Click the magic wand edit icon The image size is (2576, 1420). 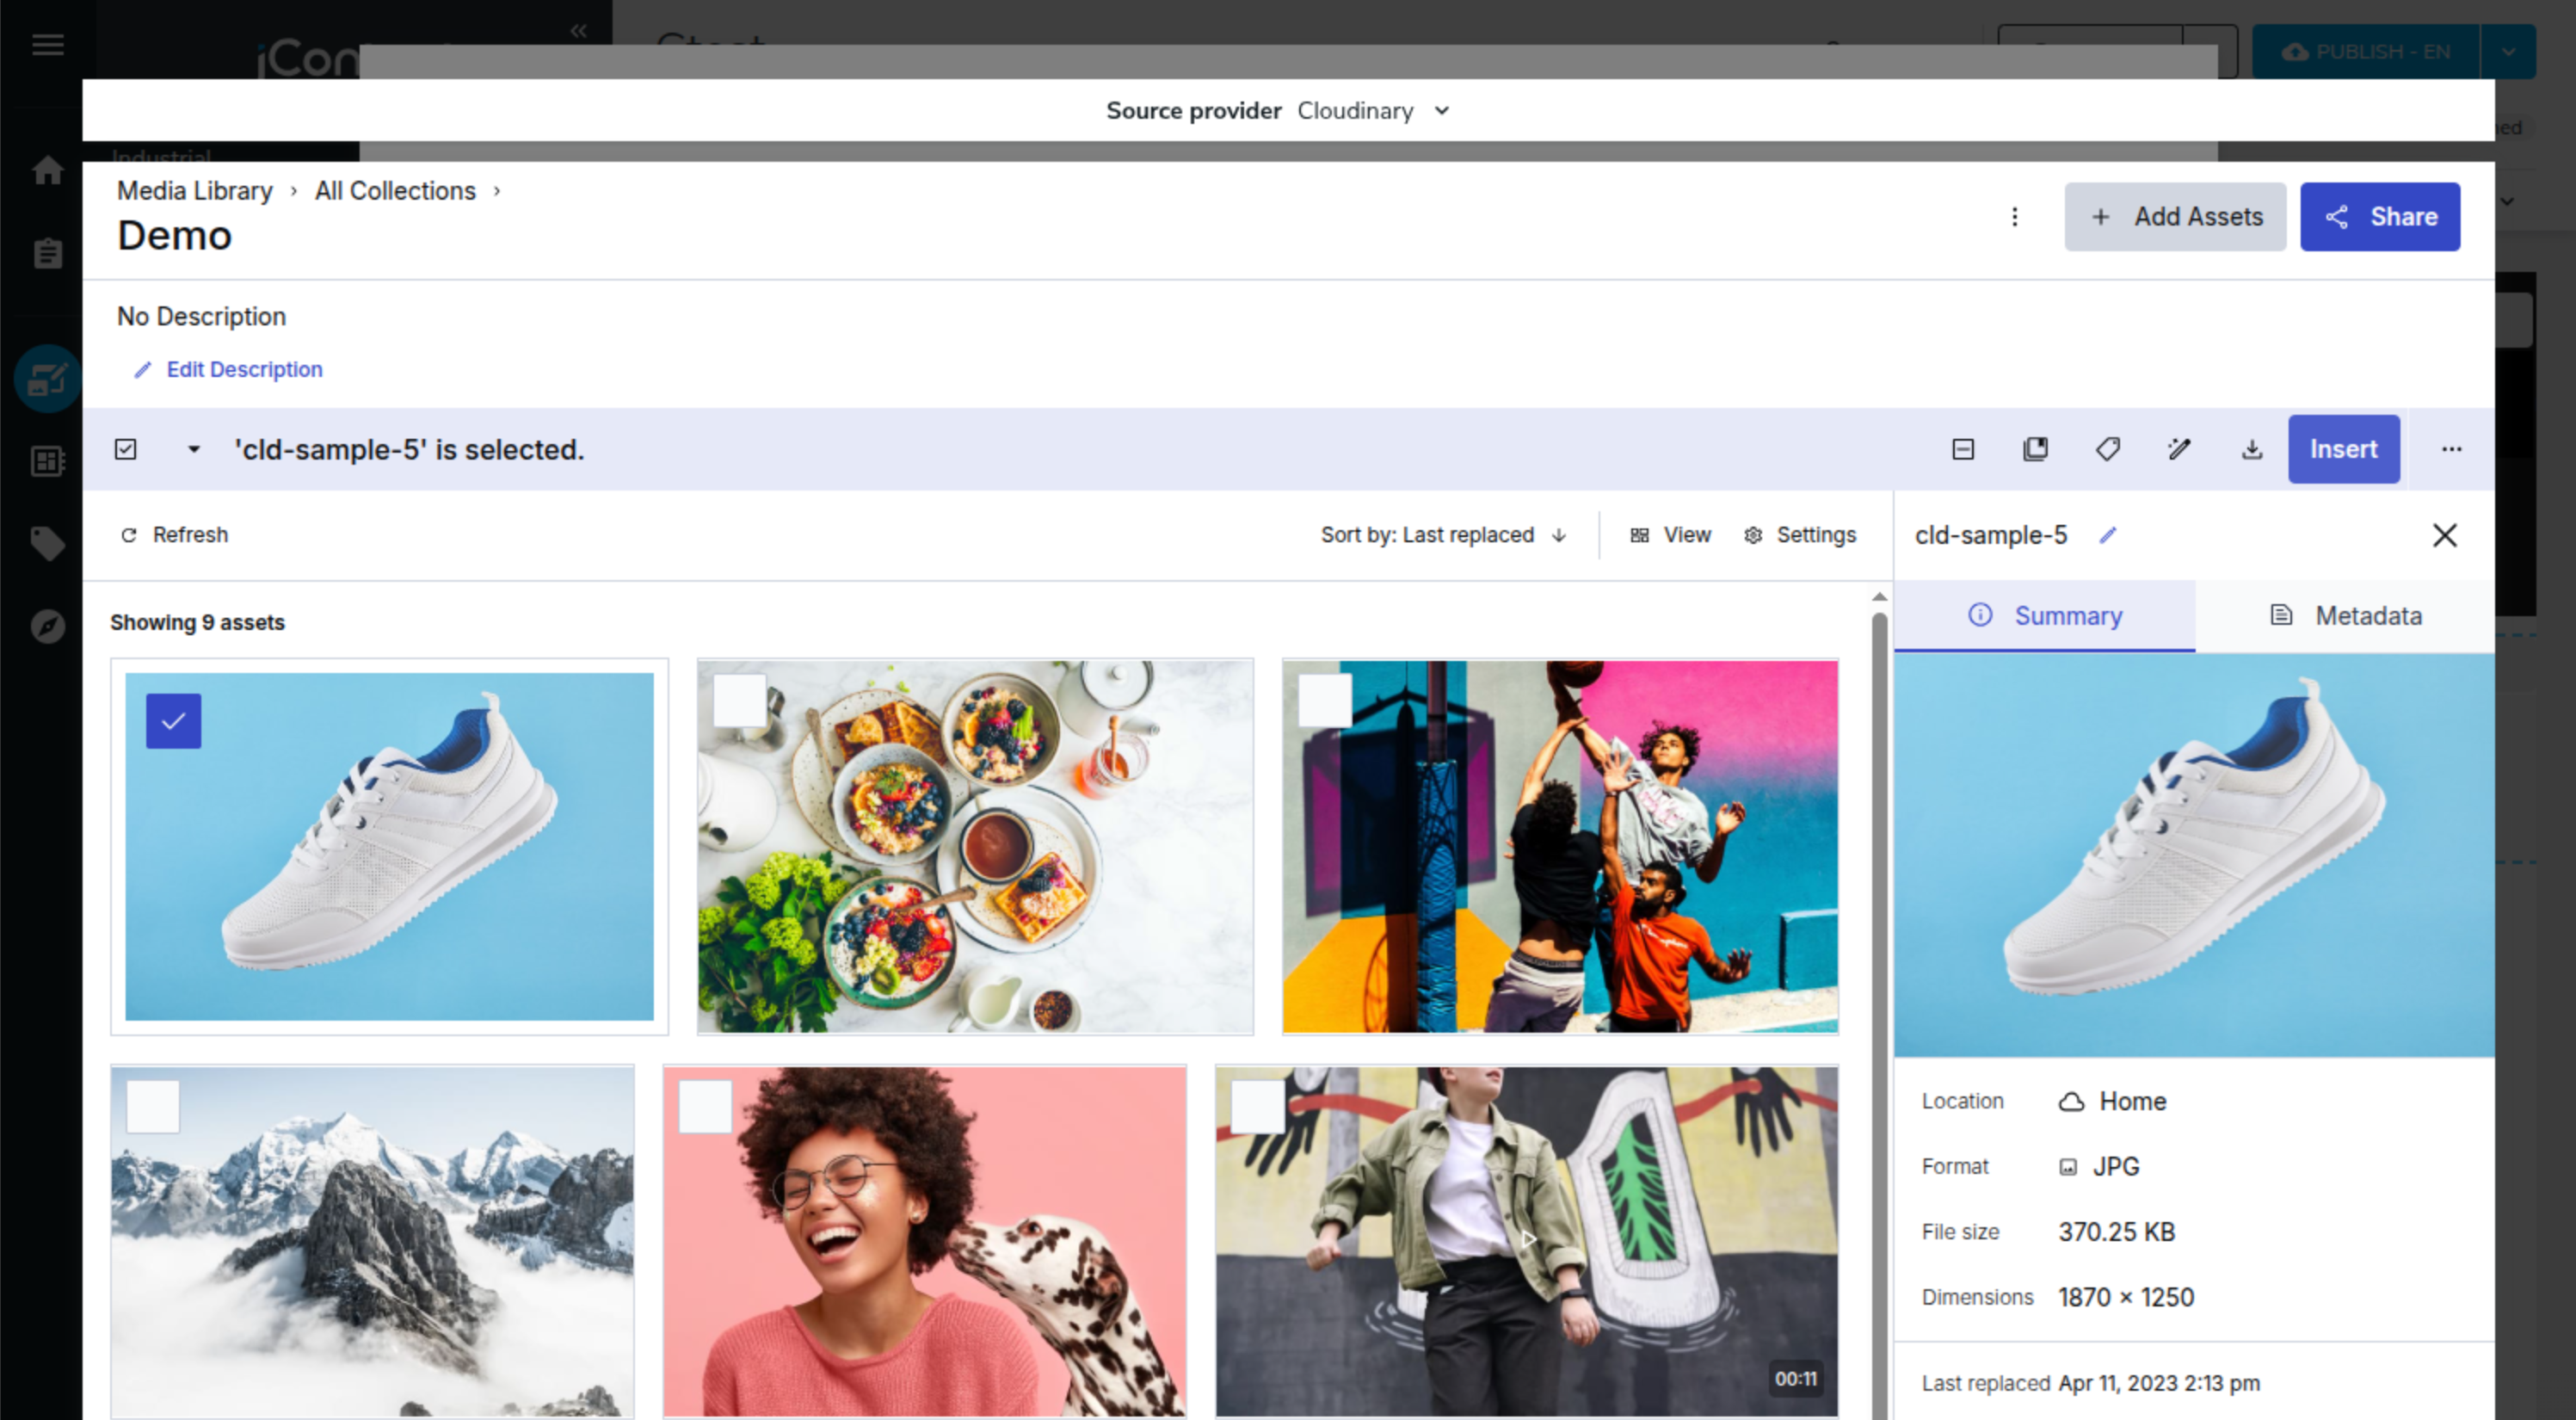click(2179, 450)
